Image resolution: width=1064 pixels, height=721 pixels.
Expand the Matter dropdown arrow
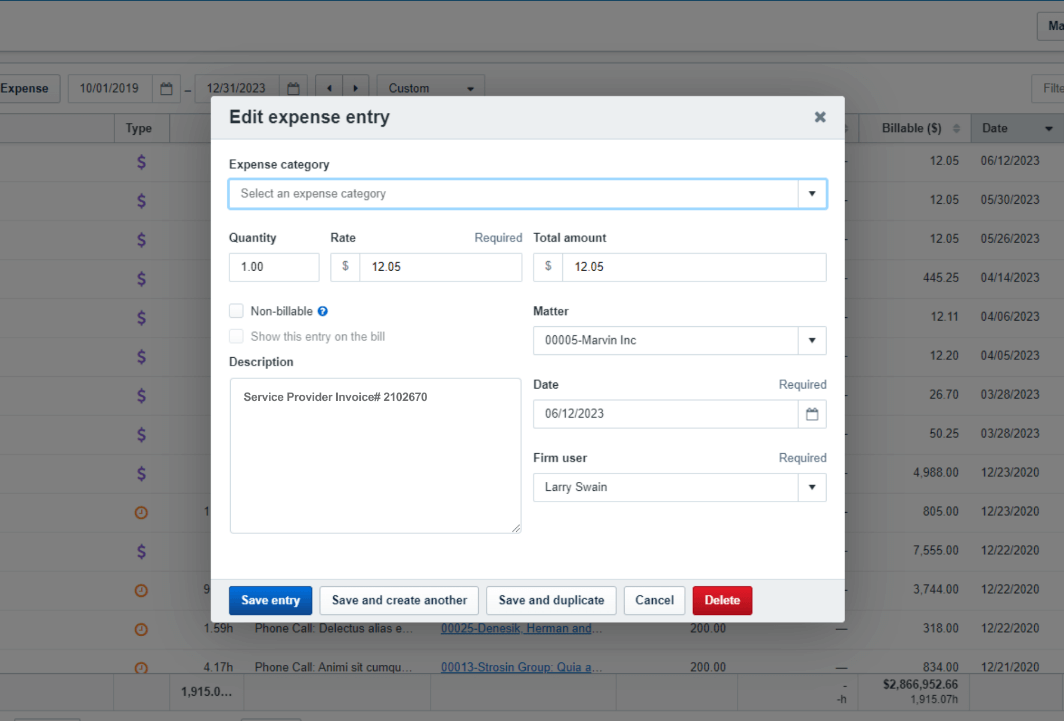click(x=812, y=340)
